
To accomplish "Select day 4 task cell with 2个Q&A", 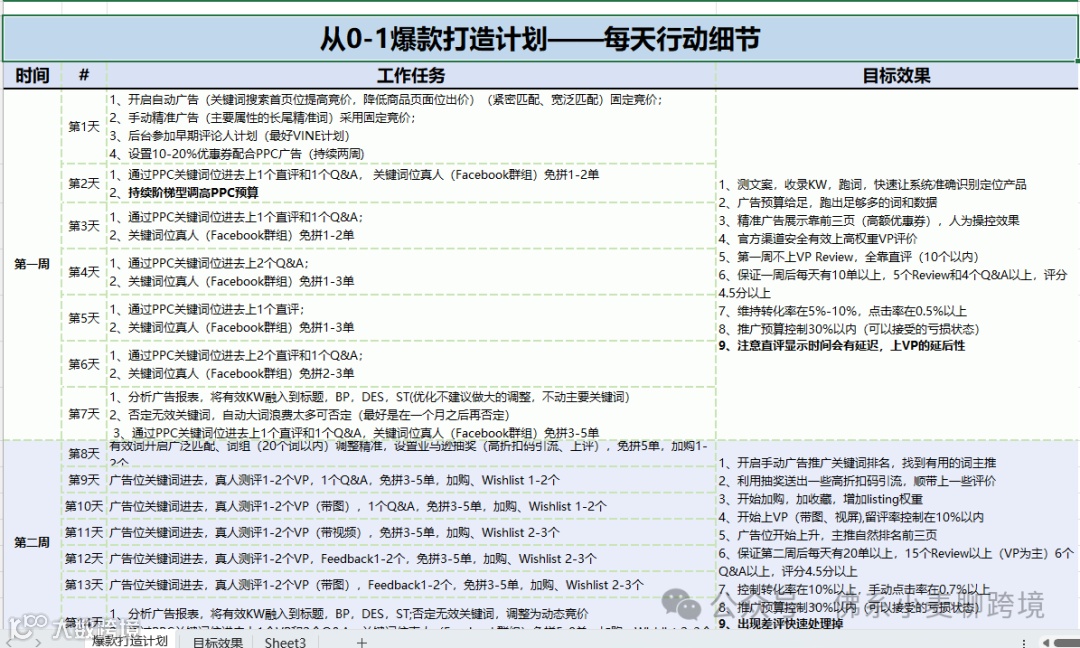I will [x=411, y=272].
